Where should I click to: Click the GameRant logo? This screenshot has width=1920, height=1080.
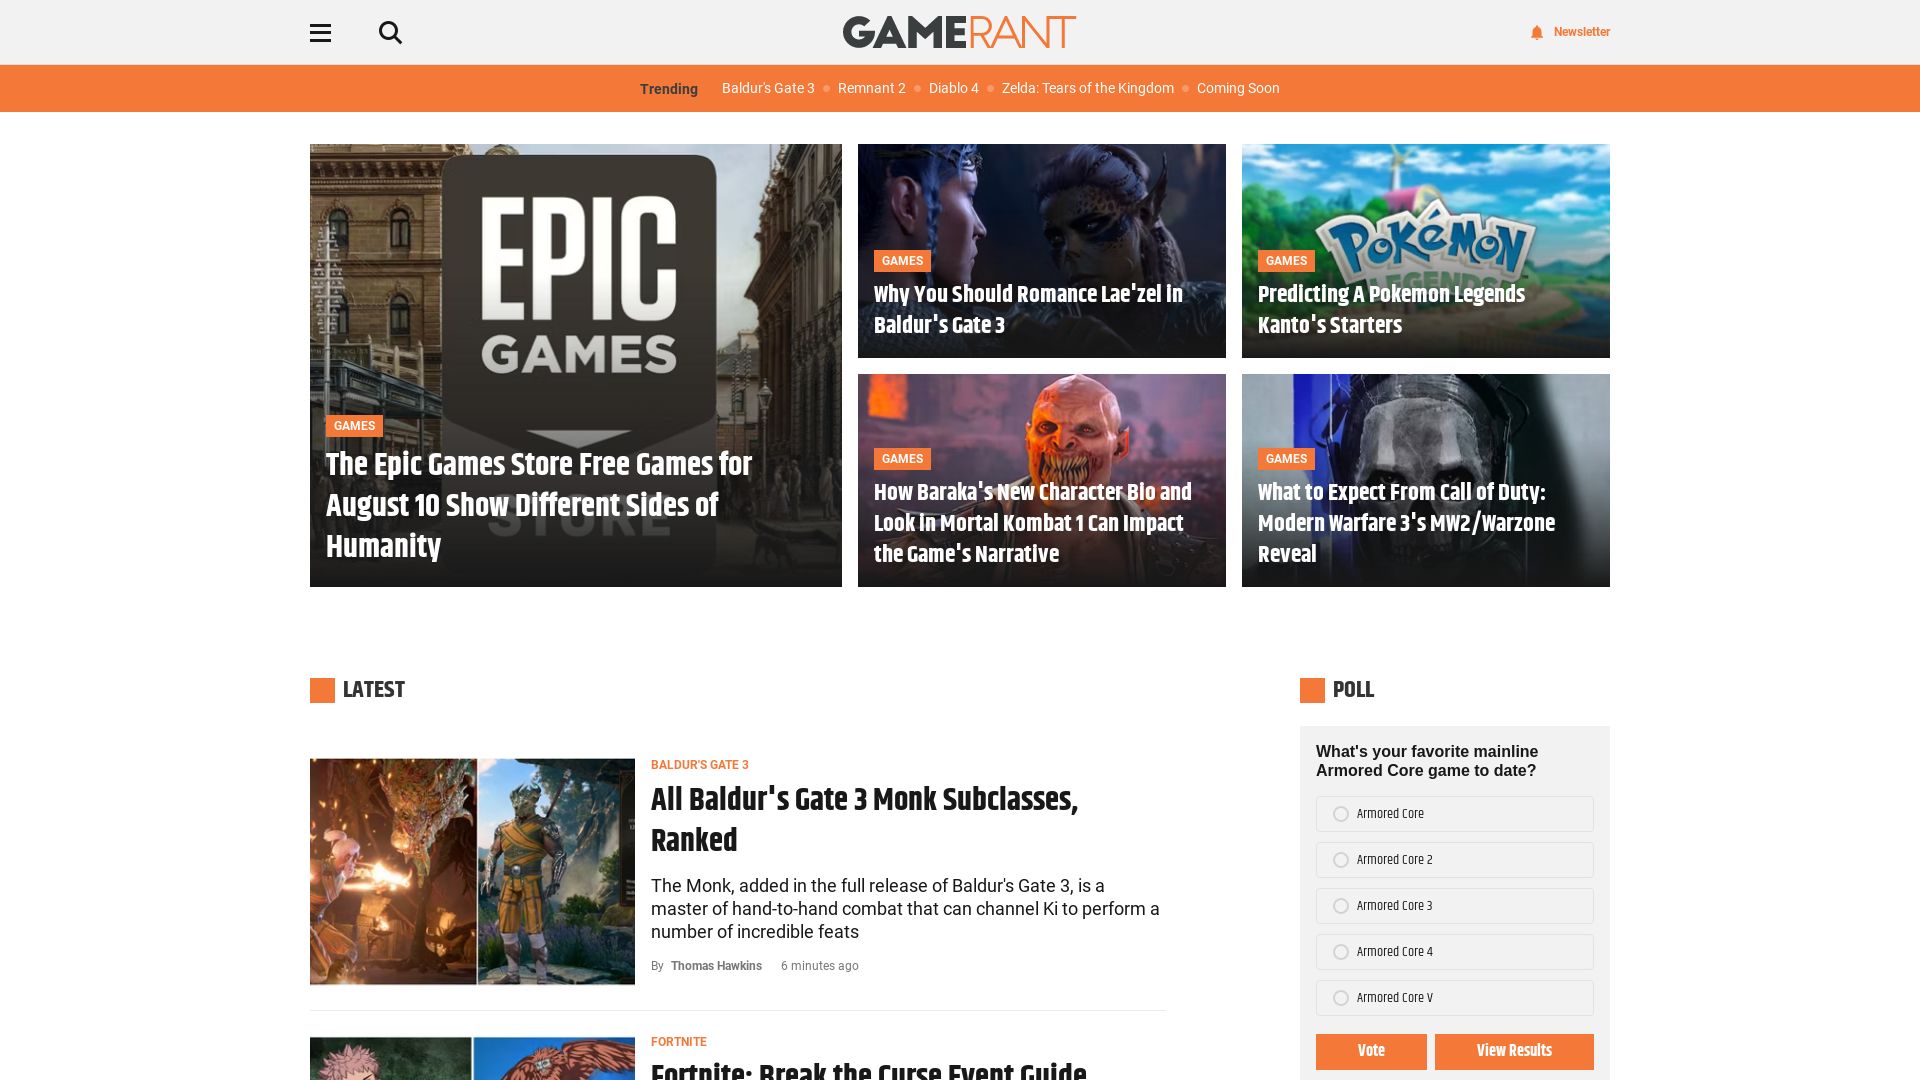click(959, 32)
